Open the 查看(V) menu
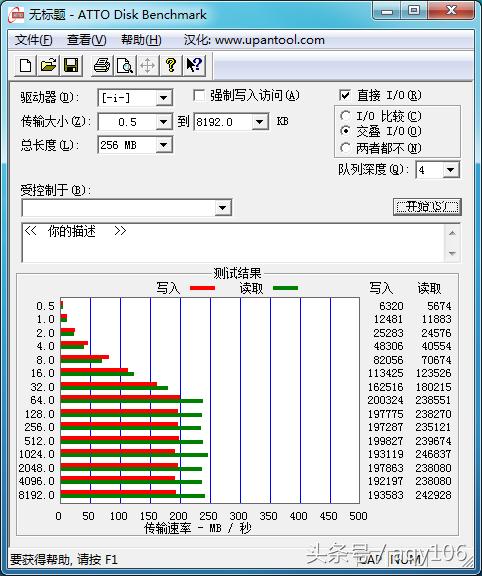482x576 pixels. [87, 40]
